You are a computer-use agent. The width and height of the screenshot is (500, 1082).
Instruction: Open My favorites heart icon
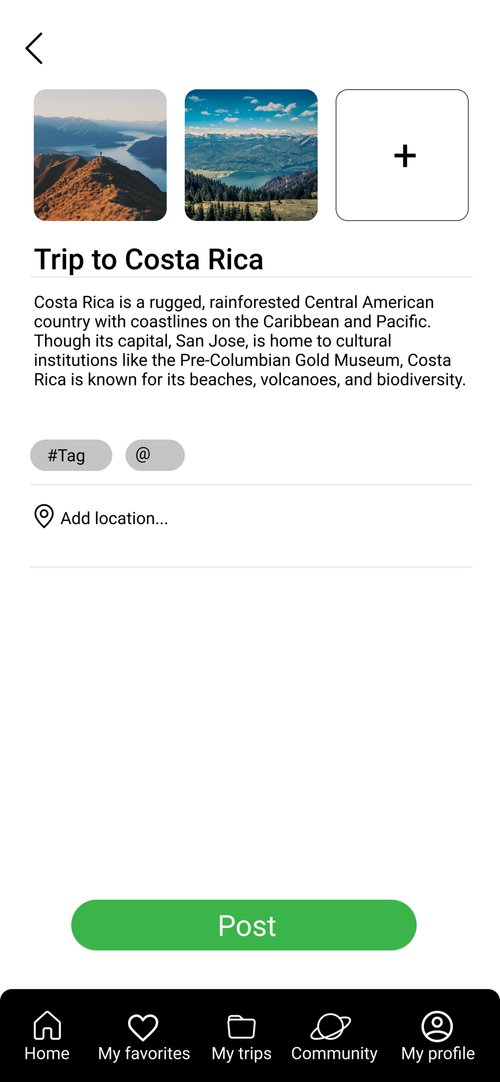click(143, 1027)
